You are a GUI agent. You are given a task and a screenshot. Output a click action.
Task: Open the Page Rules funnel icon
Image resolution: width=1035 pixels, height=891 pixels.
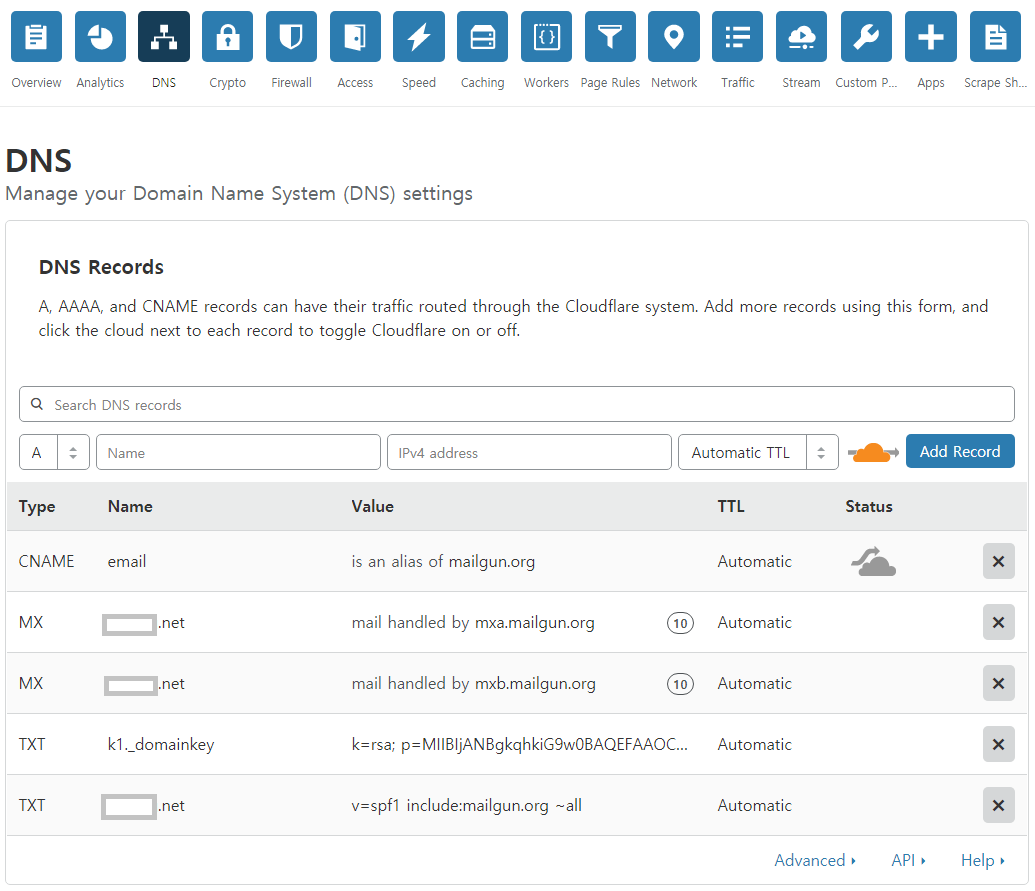click(610, 36)
